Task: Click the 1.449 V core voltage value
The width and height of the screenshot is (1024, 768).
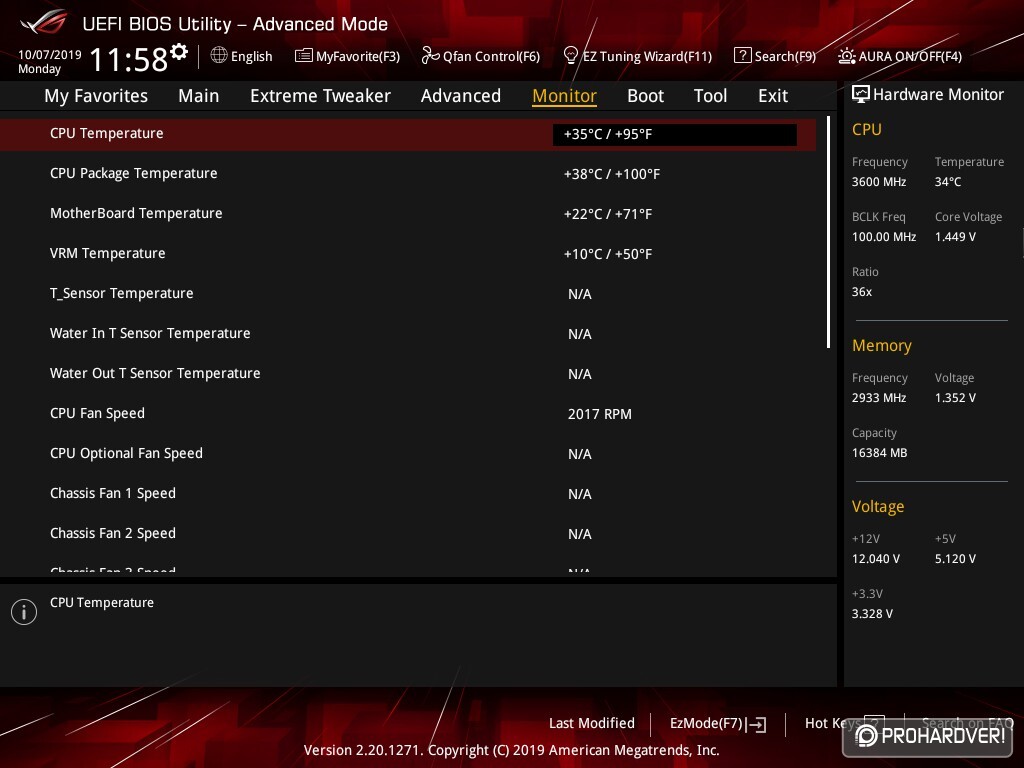Action: pyautogui.click(x=955, y=237)
